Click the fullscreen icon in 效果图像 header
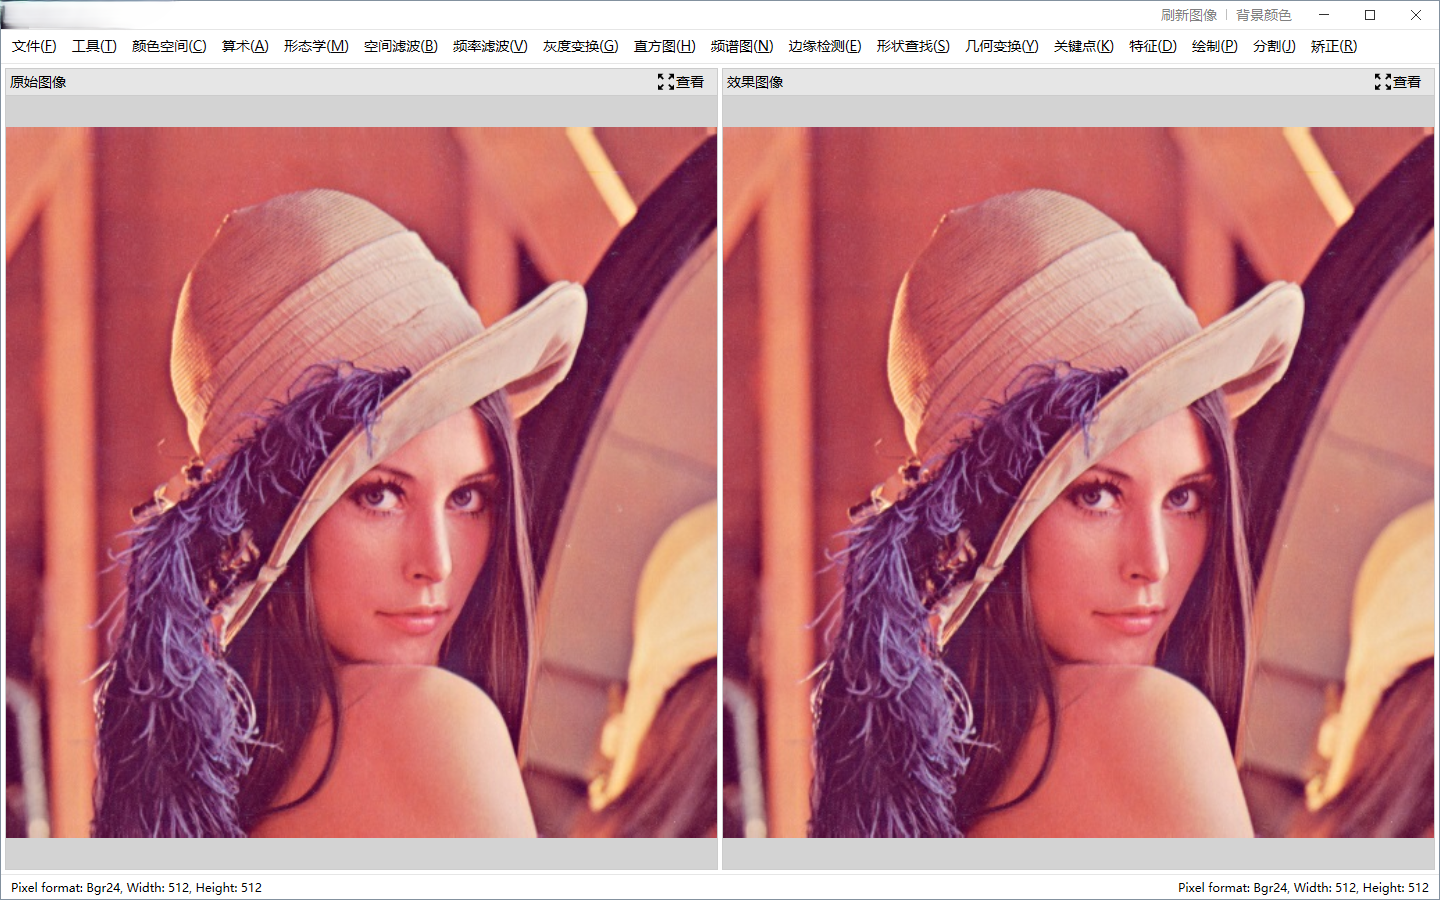 click(x=1383, y=82)
